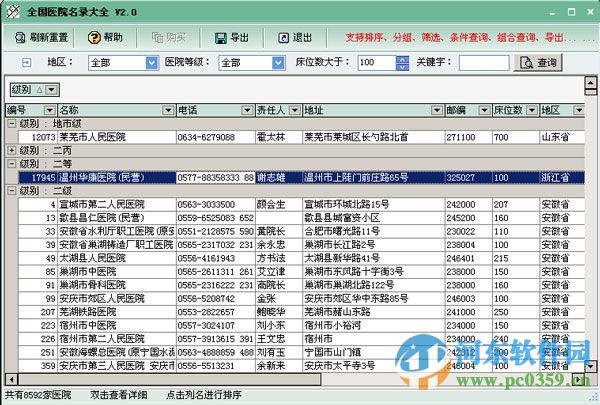Click the application logo icon in title bar
This screenshot has width=600, height=405.
tap(13, 11)
